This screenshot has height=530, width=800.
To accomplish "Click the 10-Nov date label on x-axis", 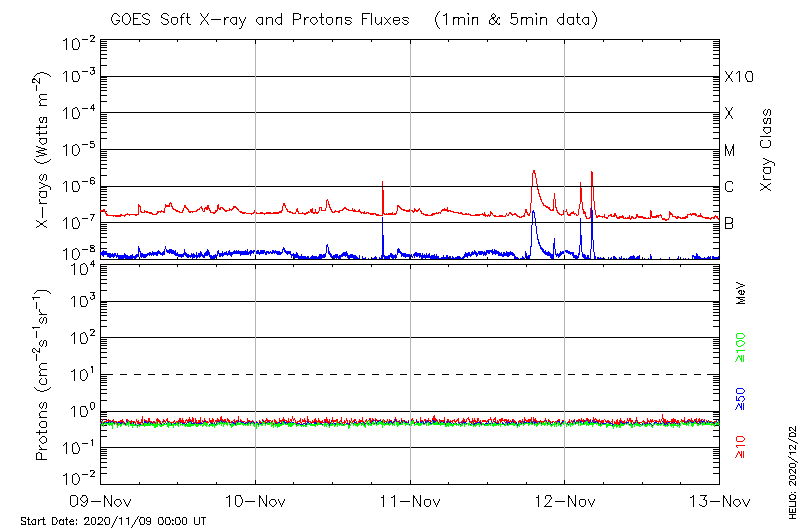I will click(255, 500).
